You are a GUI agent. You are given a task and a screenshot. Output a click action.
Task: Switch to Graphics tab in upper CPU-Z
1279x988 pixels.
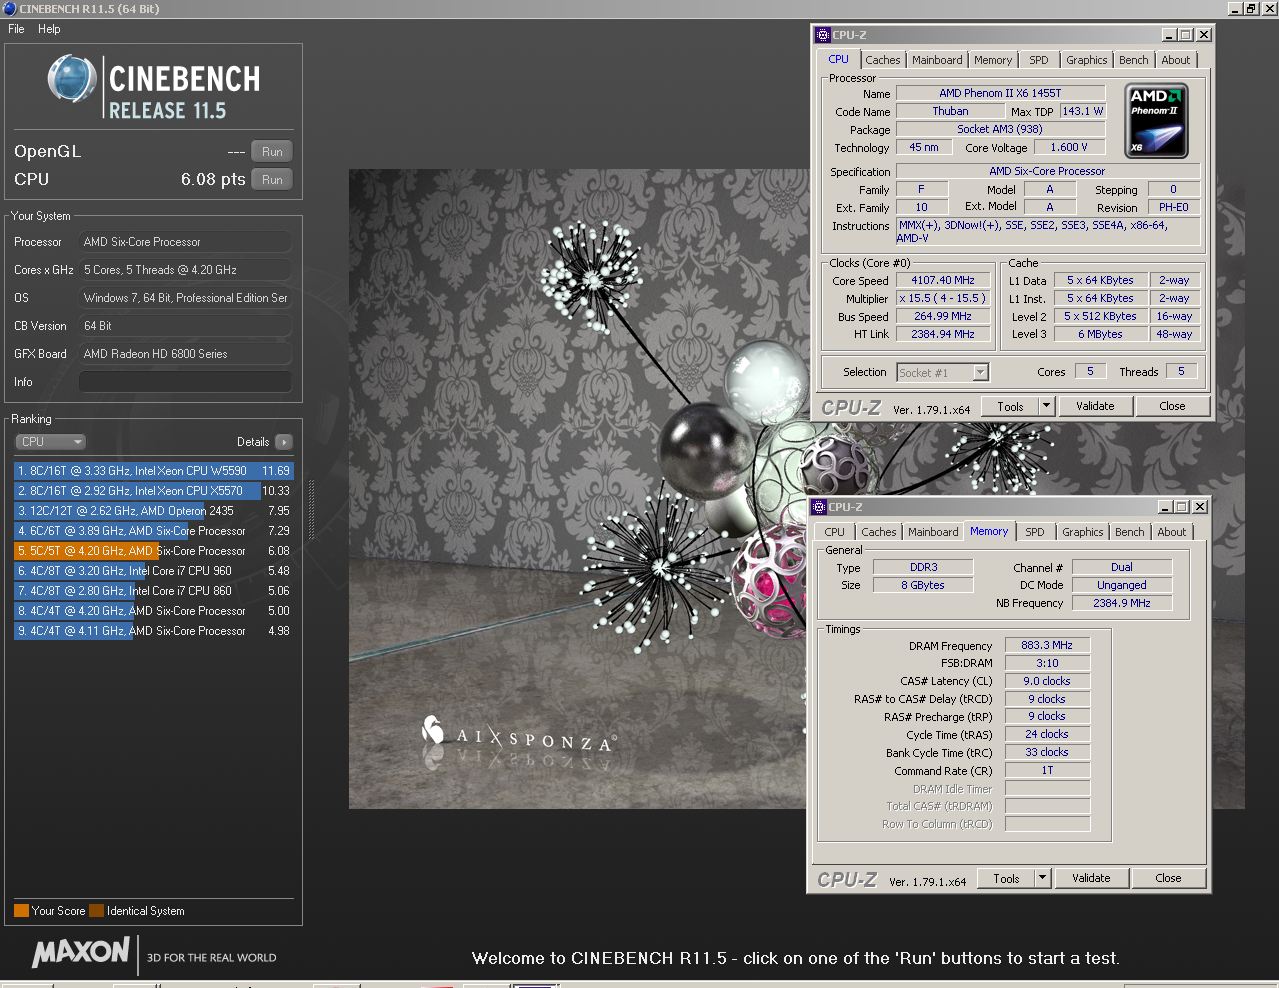pyautogui.click(x=1086, y=60)
